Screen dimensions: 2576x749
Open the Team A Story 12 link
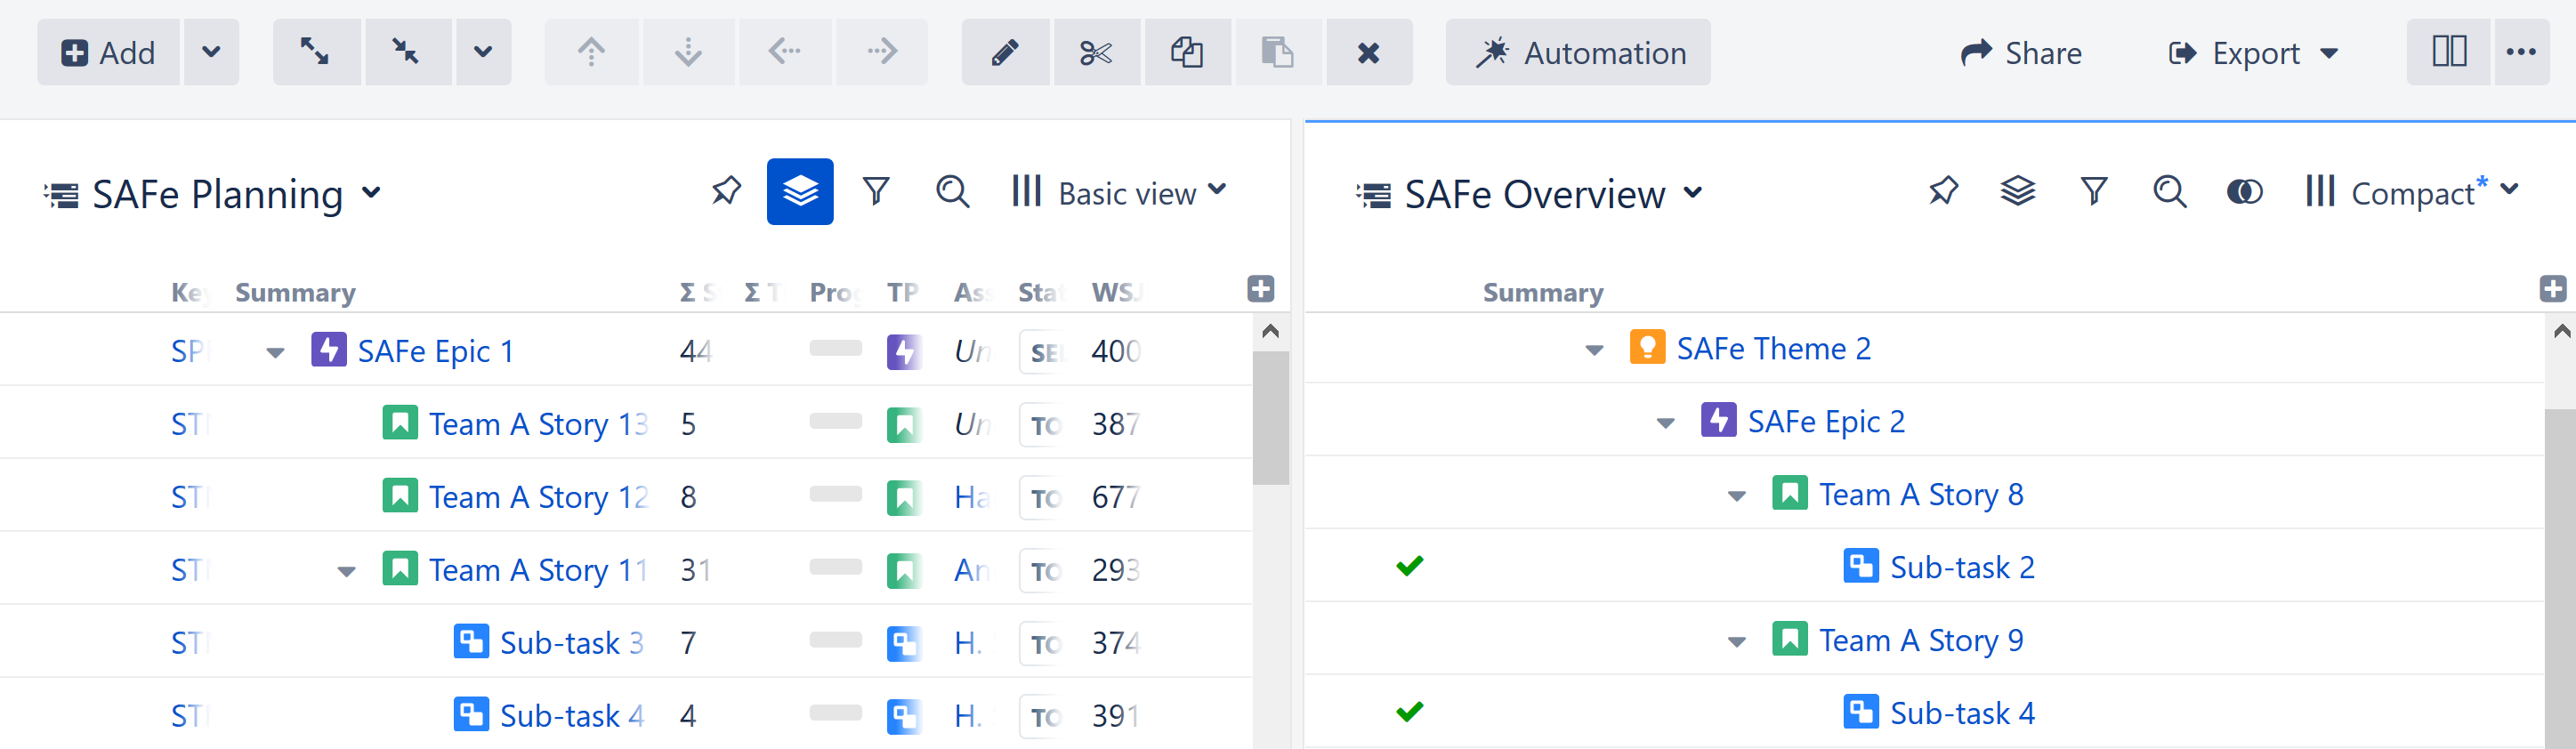(x=538, y=497)
